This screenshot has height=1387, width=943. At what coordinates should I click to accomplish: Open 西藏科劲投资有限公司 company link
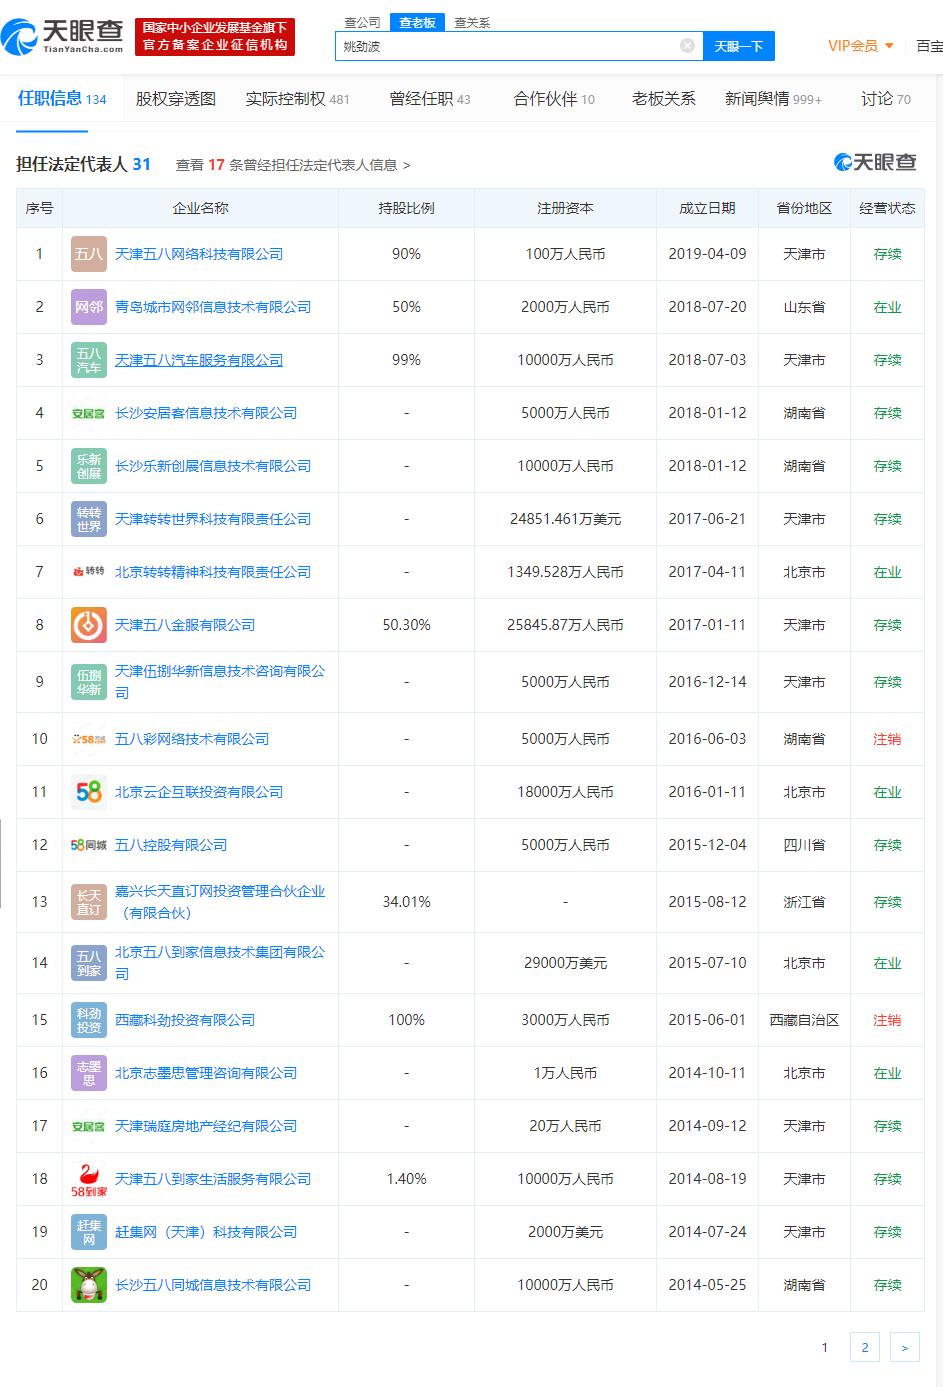click(185, 1020)
